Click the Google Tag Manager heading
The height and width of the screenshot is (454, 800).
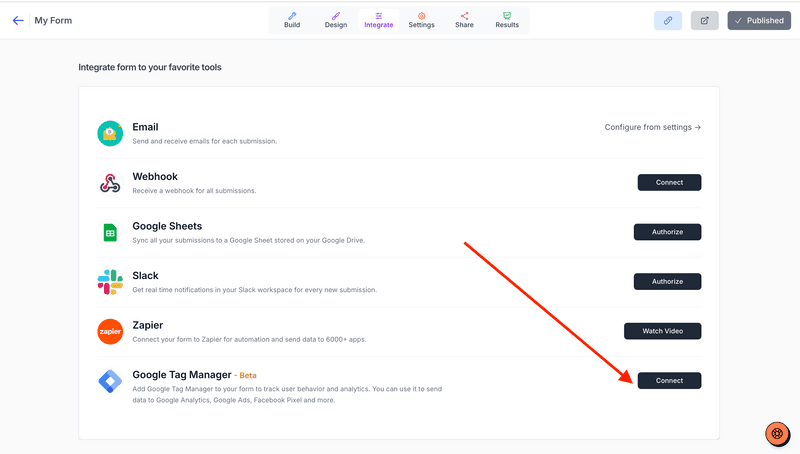click(x=182, y=374)
